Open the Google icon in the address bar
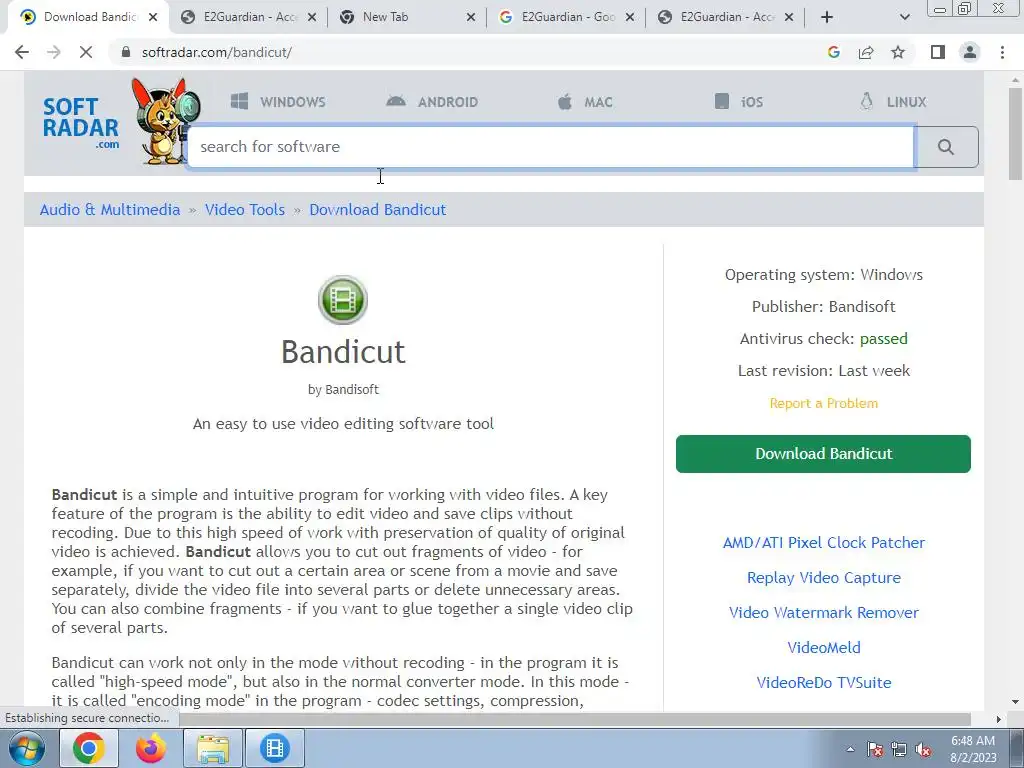Viewport: 1024px width, 768px height. pyautogui.click(x=833, y=52)
